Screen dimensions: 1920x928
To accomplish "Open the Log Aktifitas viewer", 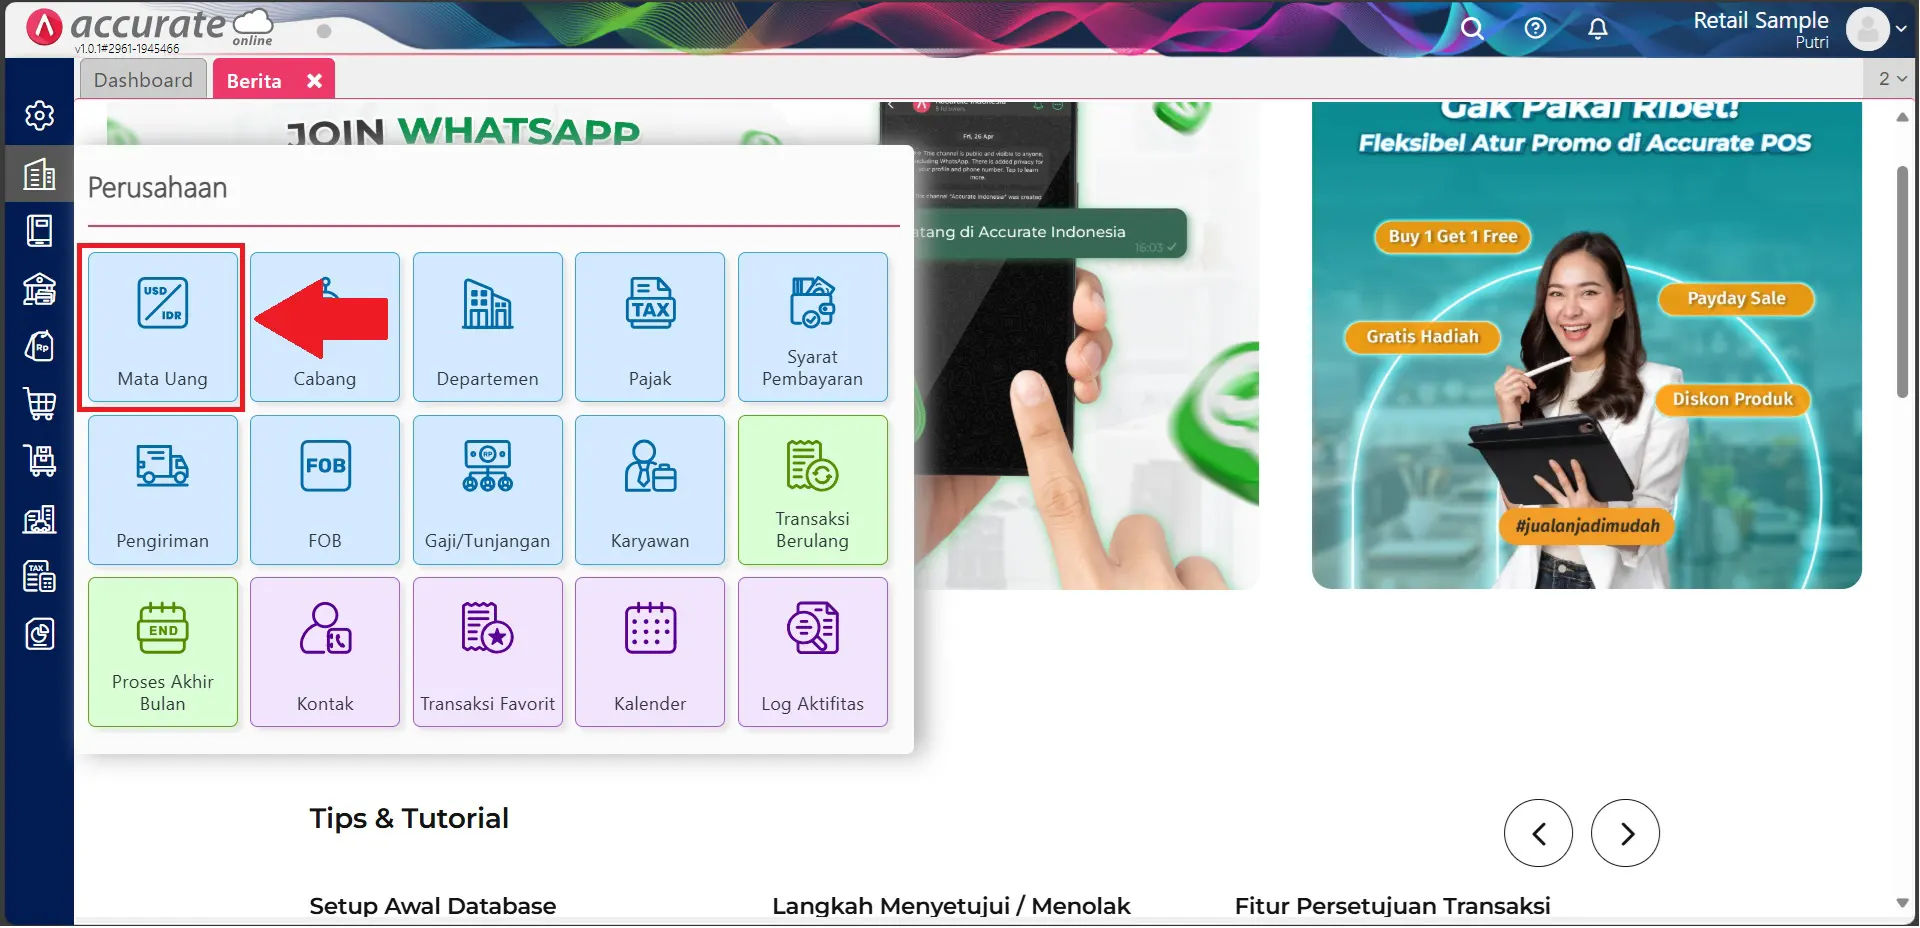I will click(x=812, y=652).
